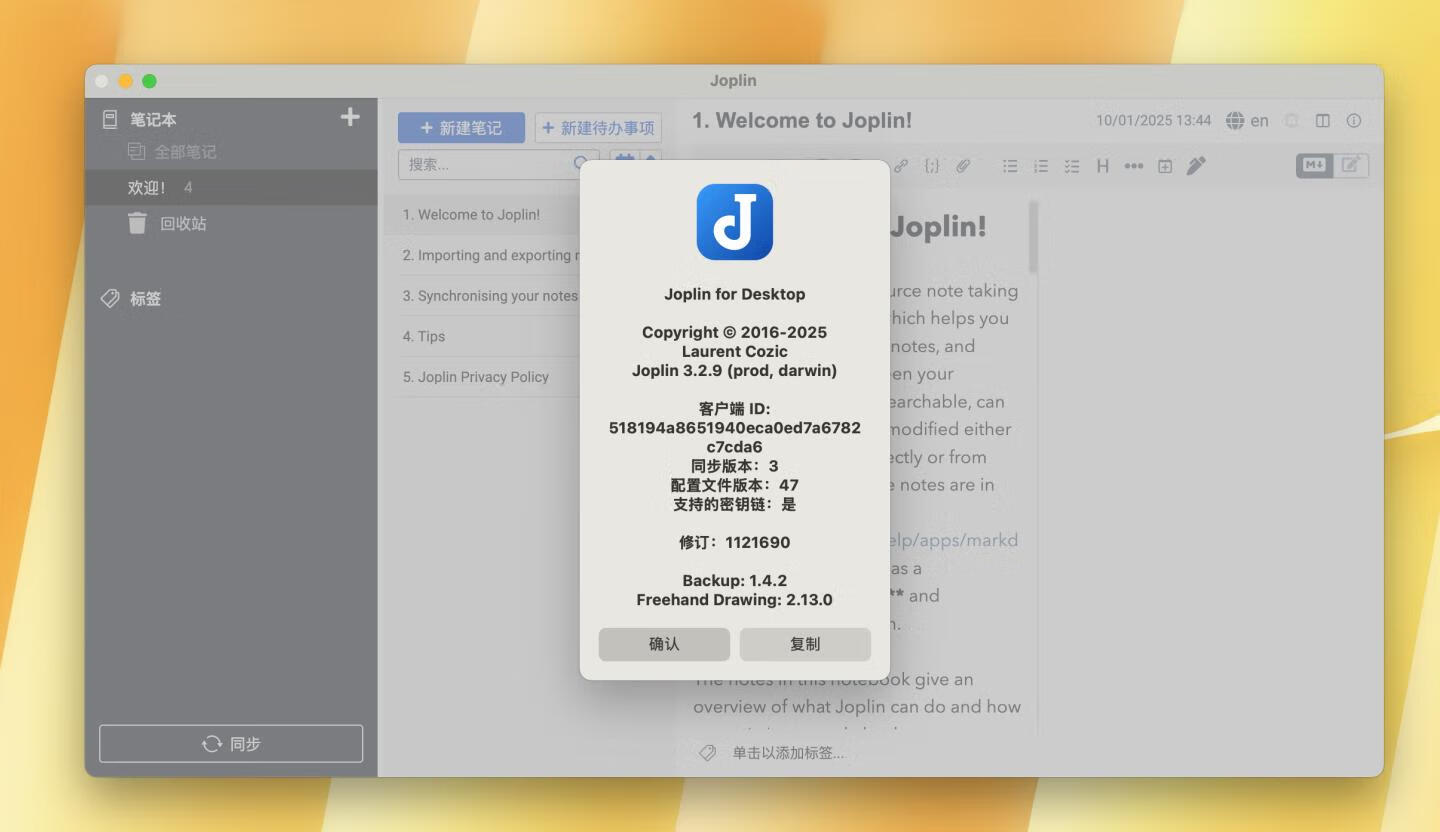This screenshot has height=832, width=1440.
Task: Insert checkbox list icon
Action: [1072, 166]
